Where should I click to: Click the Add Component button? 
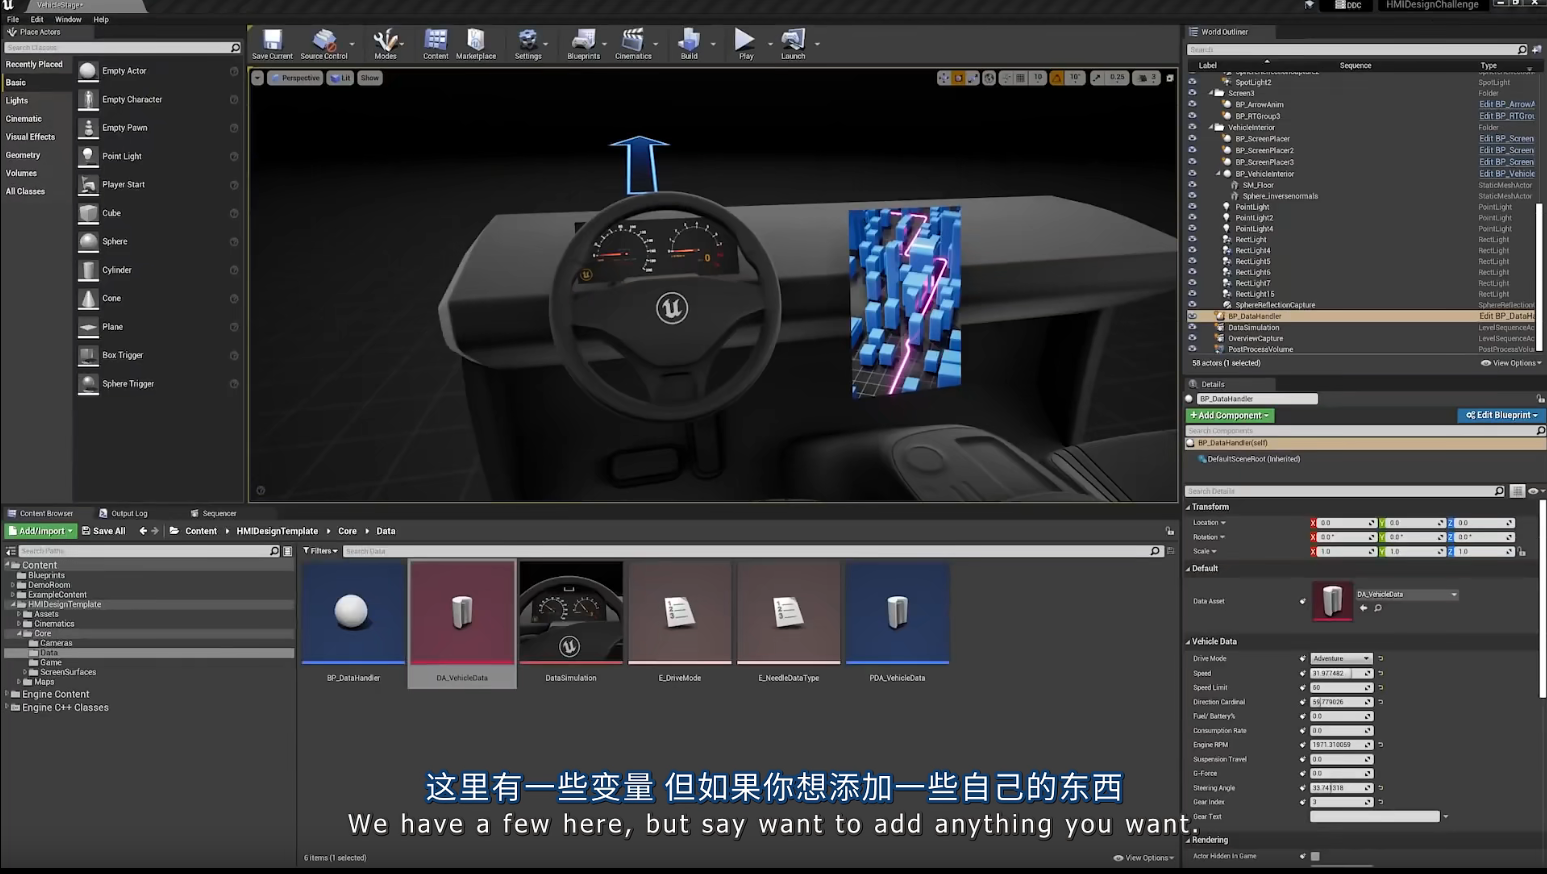pyautogui.click(x=1229, y=415)
